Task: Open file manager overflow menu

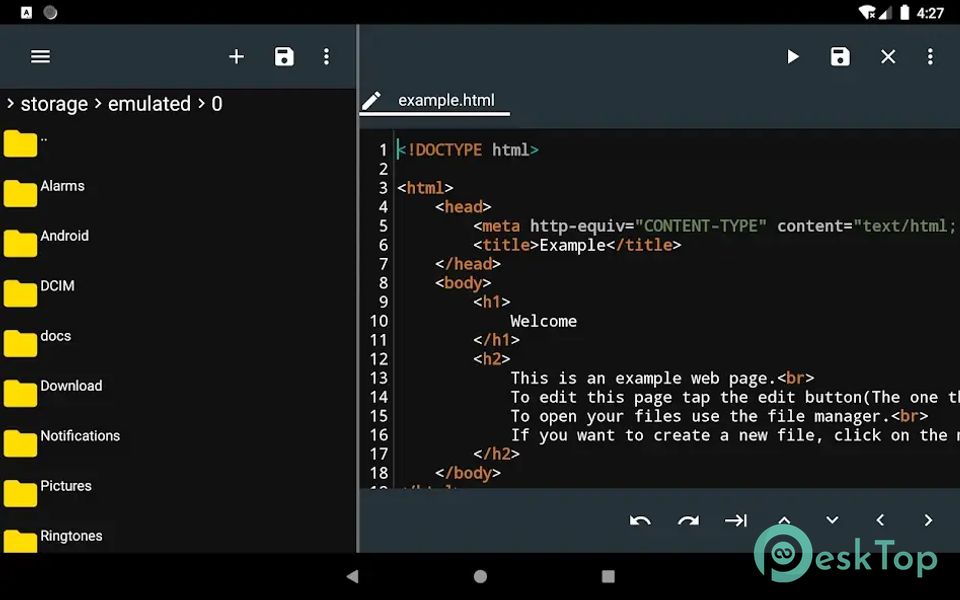Action: [x=326, y=57]
